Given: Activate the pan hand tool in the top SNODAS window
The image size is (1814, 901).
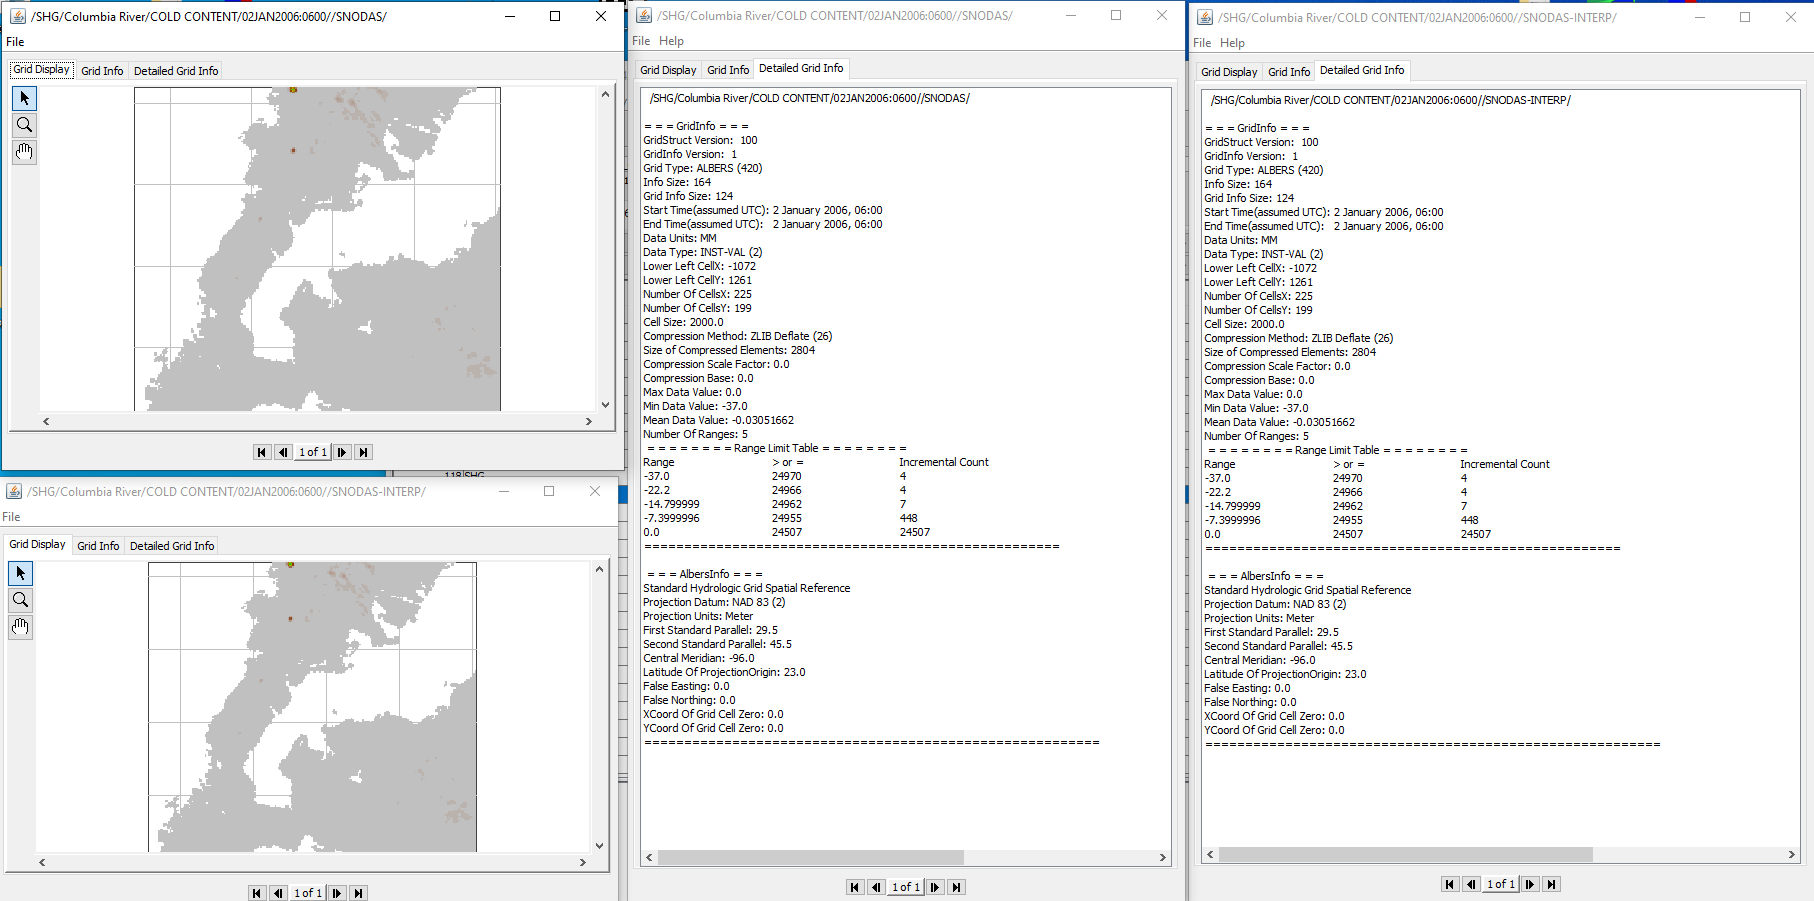Looking at the screenshot, I should (24, 152).
